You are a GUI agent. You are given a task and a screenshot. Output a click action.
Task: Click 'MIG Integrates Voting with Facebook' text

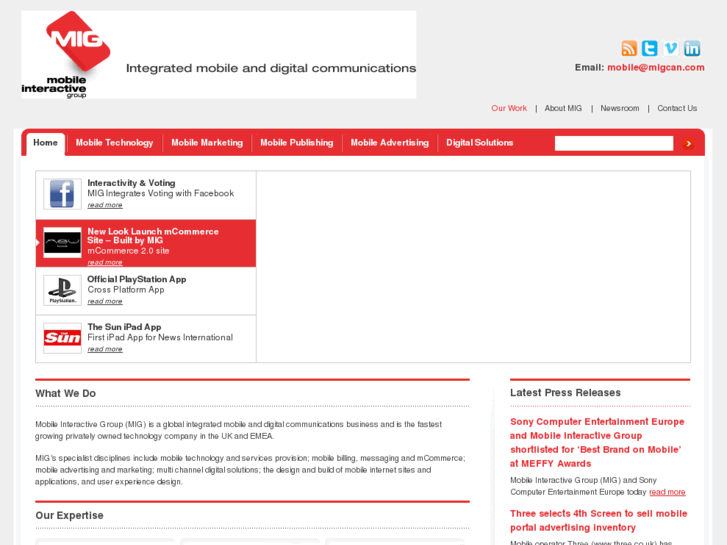click(x=160, y=193)
